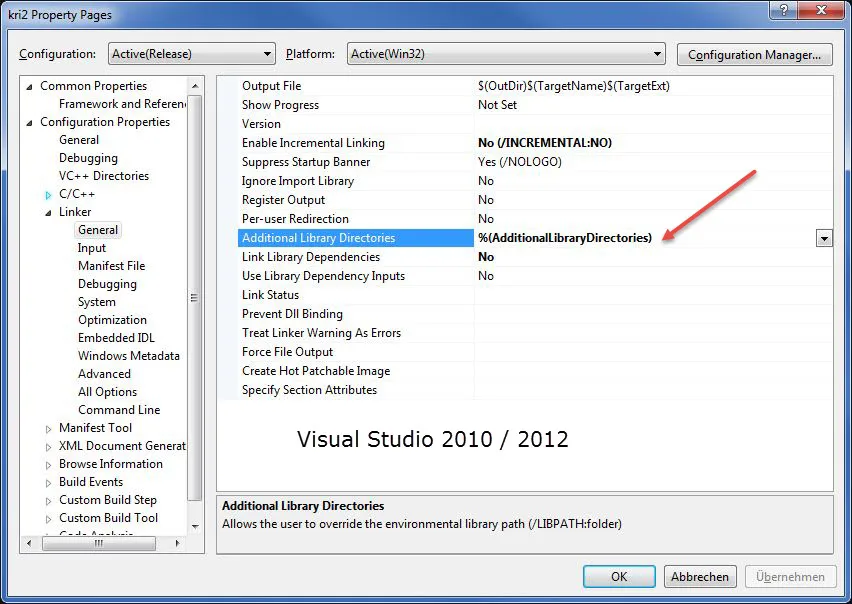
Task: Select General under Configuration Properties
Action: [x=79, y=140]
